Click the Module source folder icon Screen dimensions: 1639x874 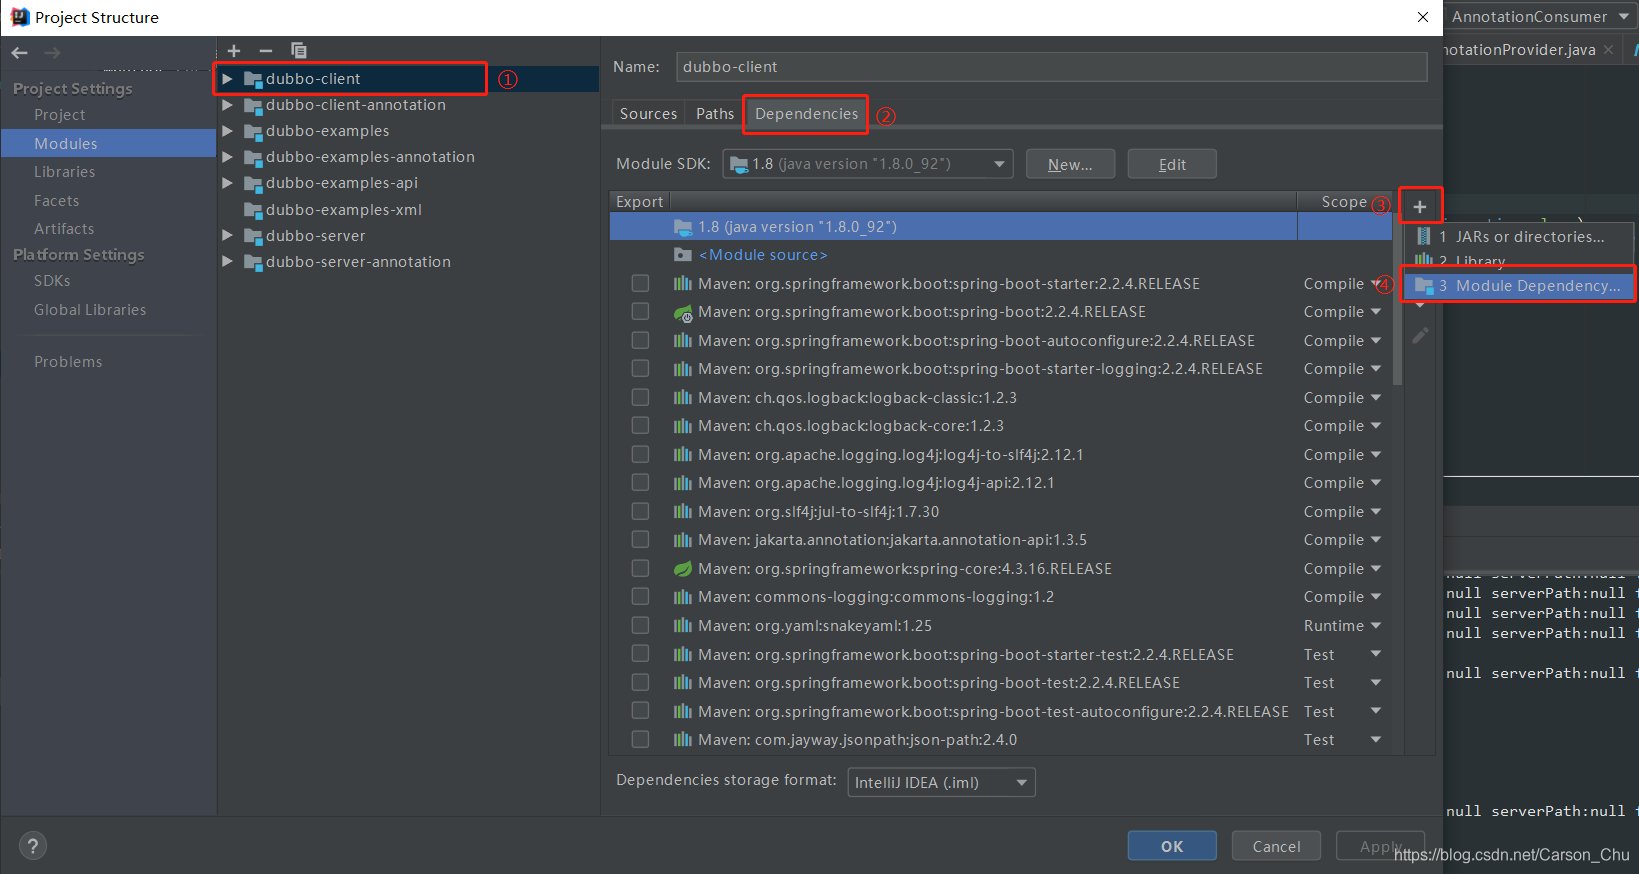click(x=683, y=255)
